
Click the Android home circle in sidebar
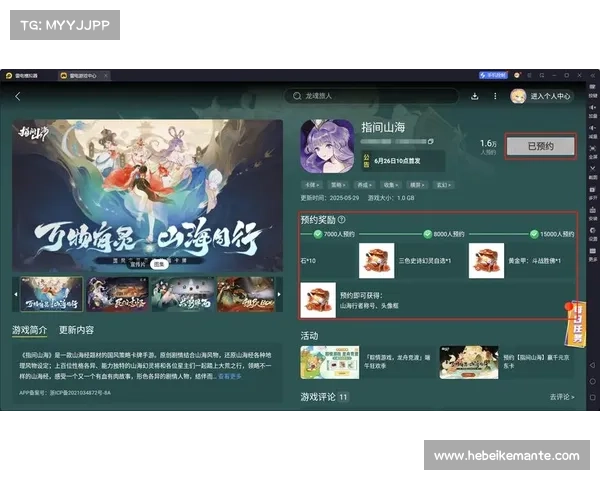[592, 381]
